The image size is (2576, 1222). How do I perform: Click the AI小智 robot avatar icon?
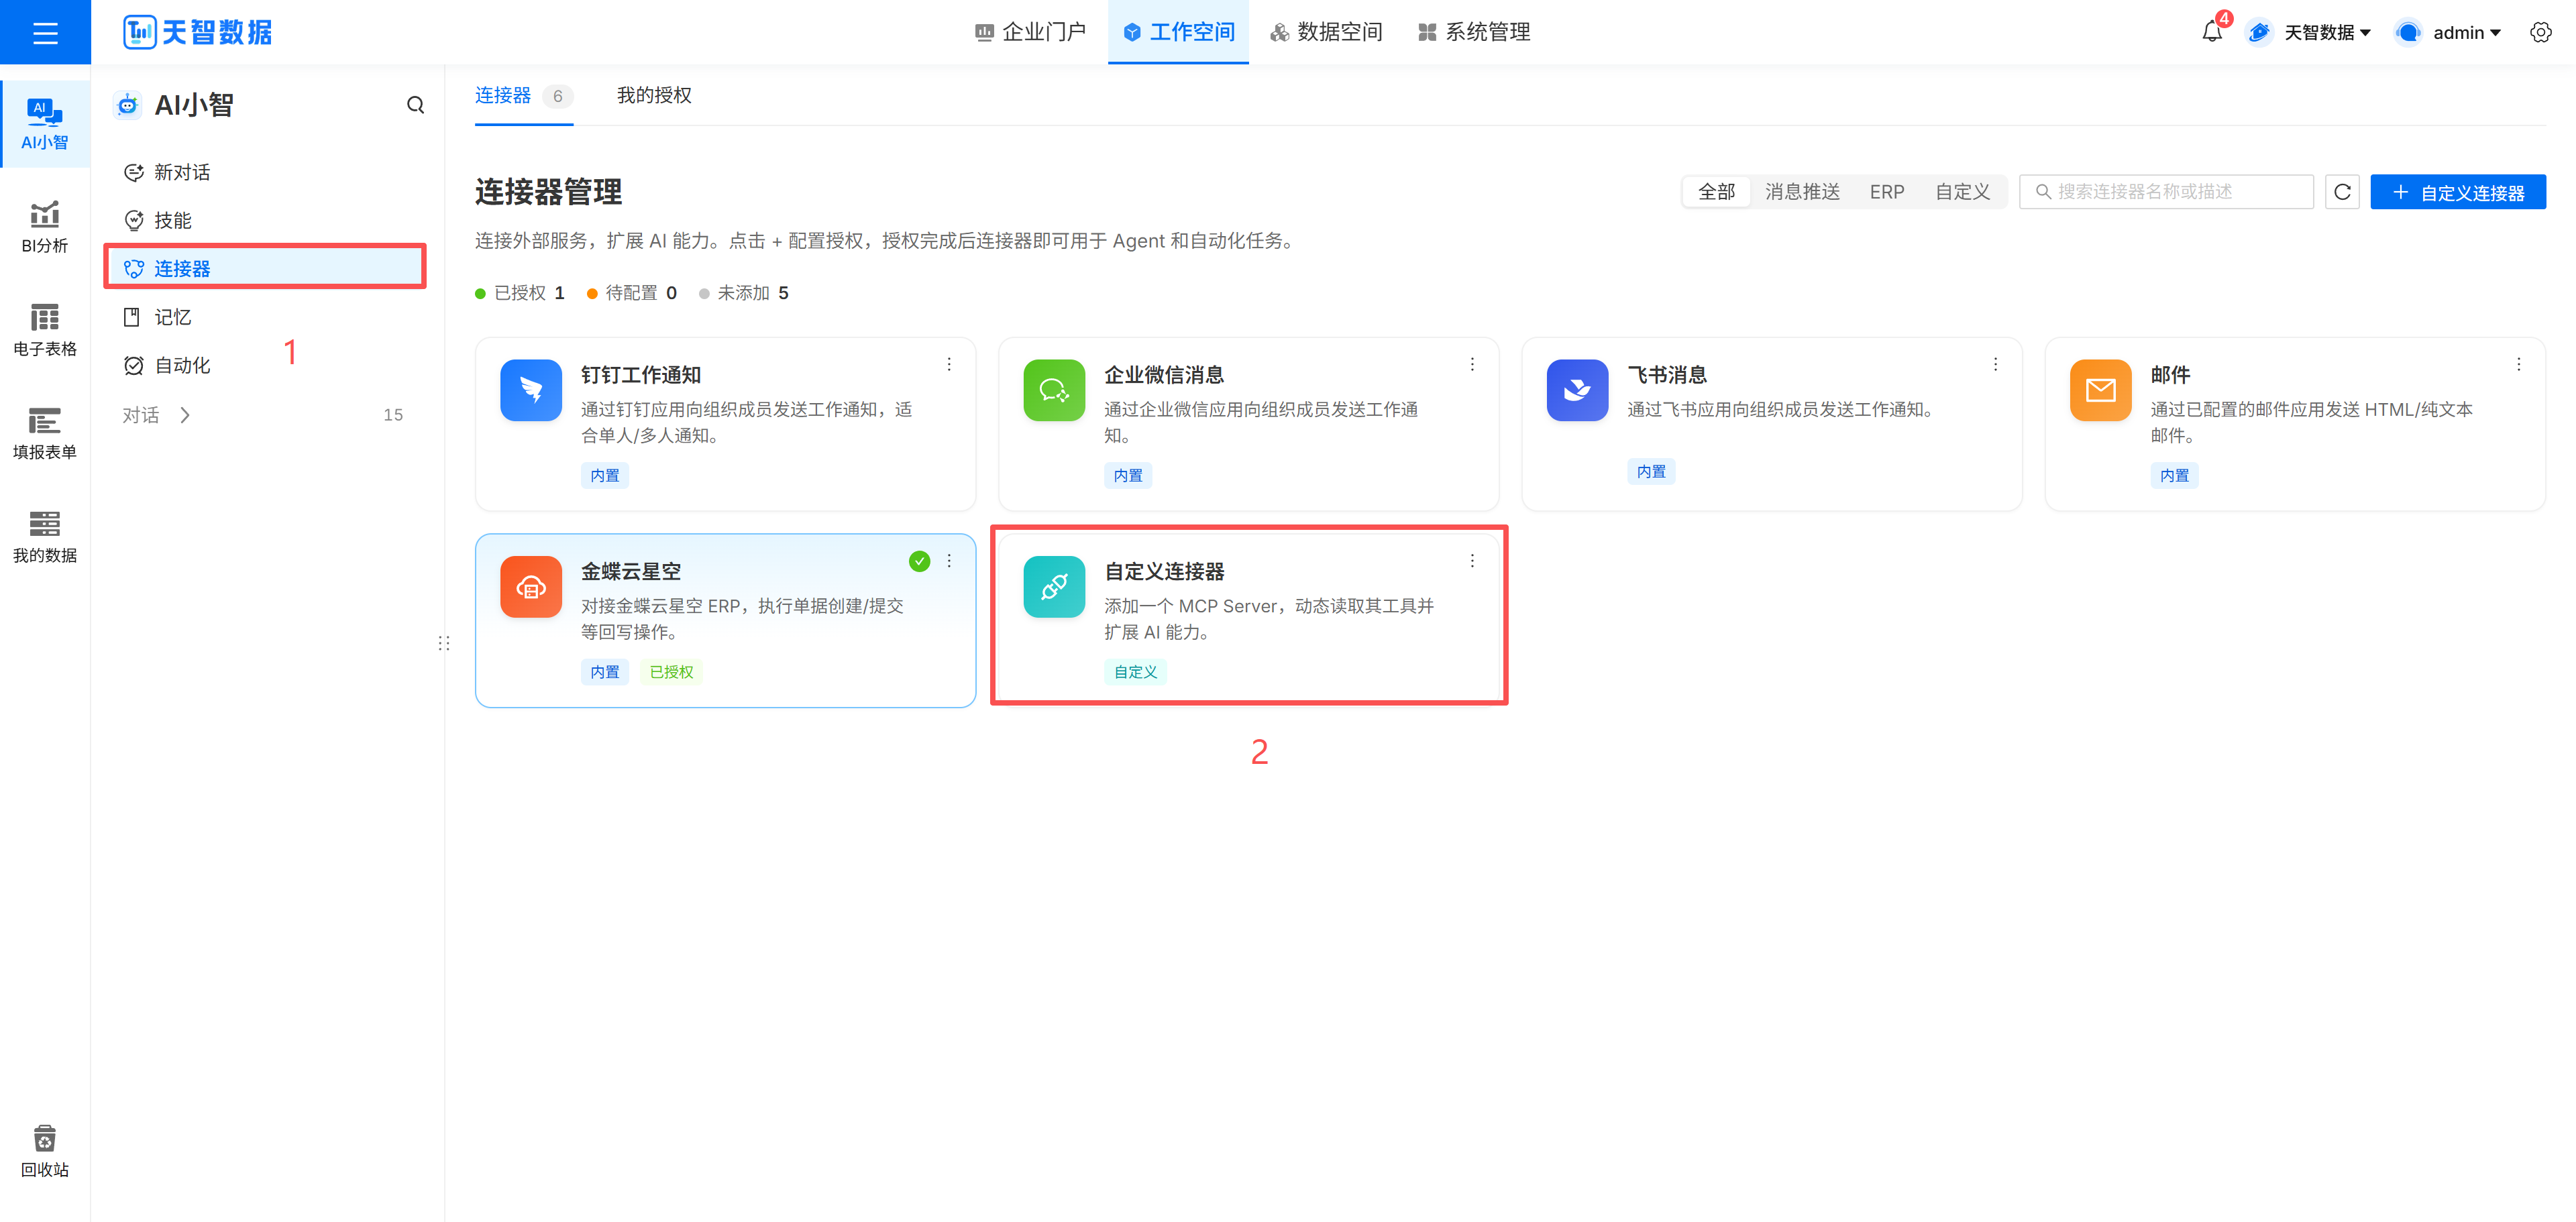pyautogui.click(x=128, y=105)
